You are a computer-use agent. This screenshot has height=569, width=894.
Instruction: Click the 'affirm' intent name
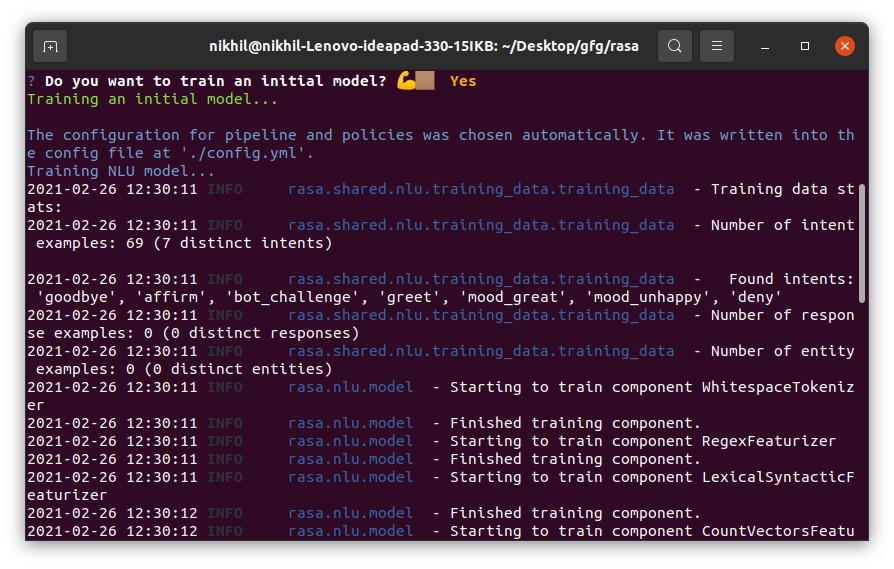tap(170, 298)
